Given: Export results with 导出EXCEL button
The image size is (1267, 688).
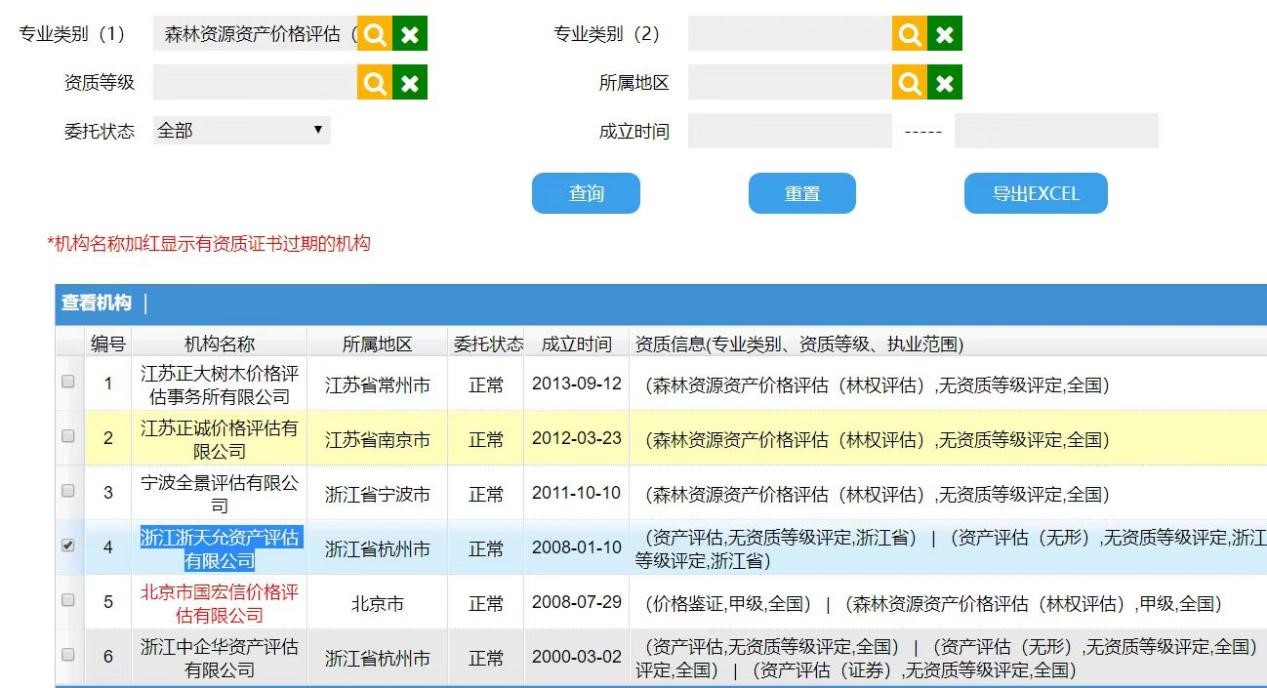Looking at the screenshot, I should pyautogui.click(x=1035, y=194).
